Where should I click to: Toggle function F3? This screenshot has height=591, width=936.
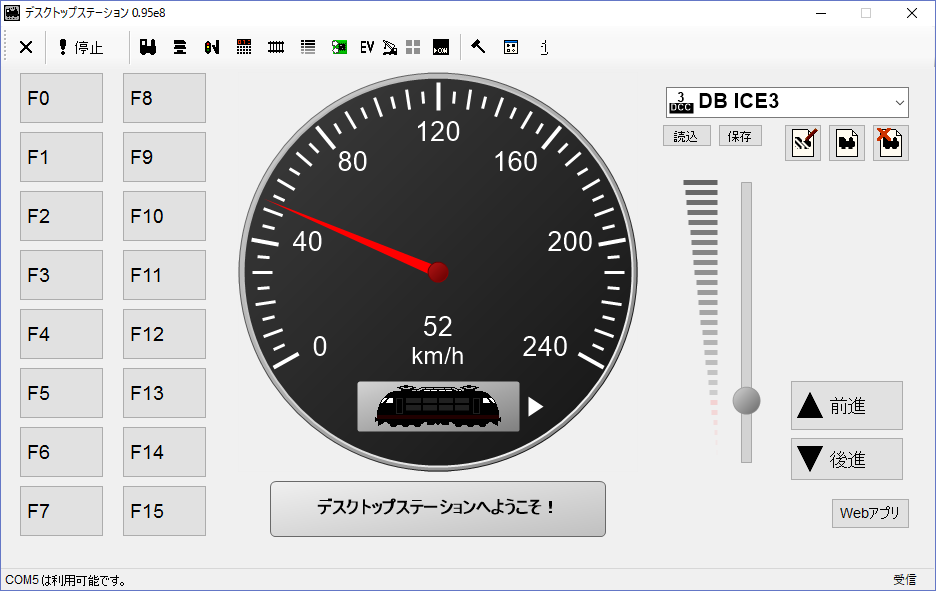click(x=61, y=275)
